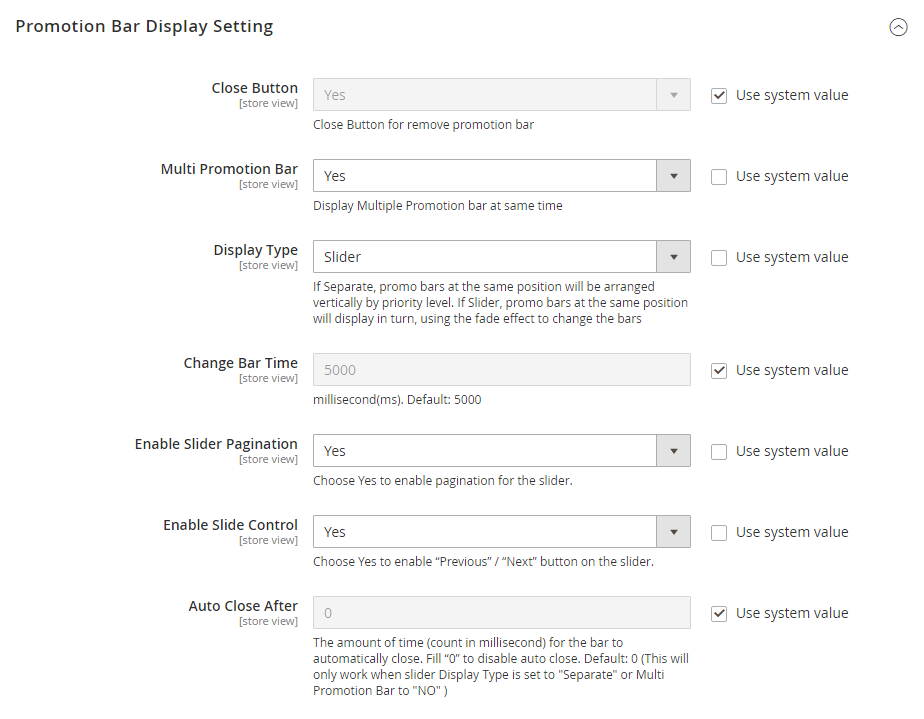The width and height of the screenshot is (924, 719).
Task: Click the Multi Promotion Bar dropdown arrow
Action: point(673,176)
